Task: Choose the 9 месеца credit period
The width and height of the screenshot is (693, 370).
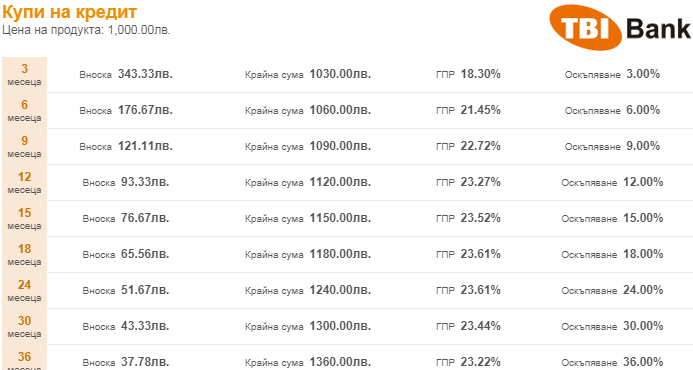Action: pos(24,147)
